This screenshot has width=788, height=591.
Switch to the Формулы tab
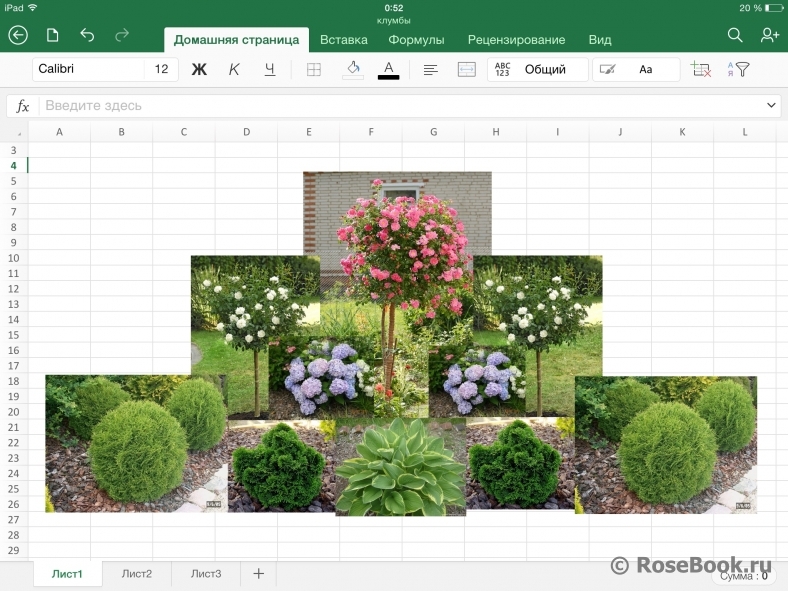pyautogui.click(x=416, y=40)
